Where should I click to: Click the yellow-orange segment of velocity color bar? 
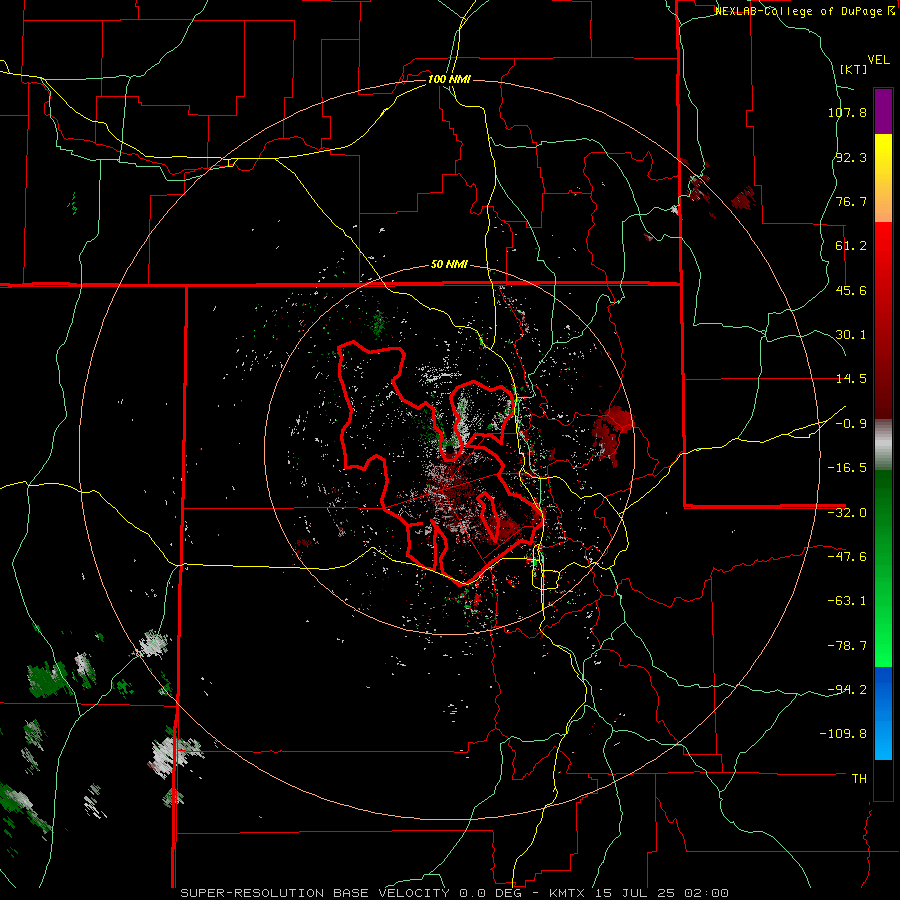coord(883,178)
